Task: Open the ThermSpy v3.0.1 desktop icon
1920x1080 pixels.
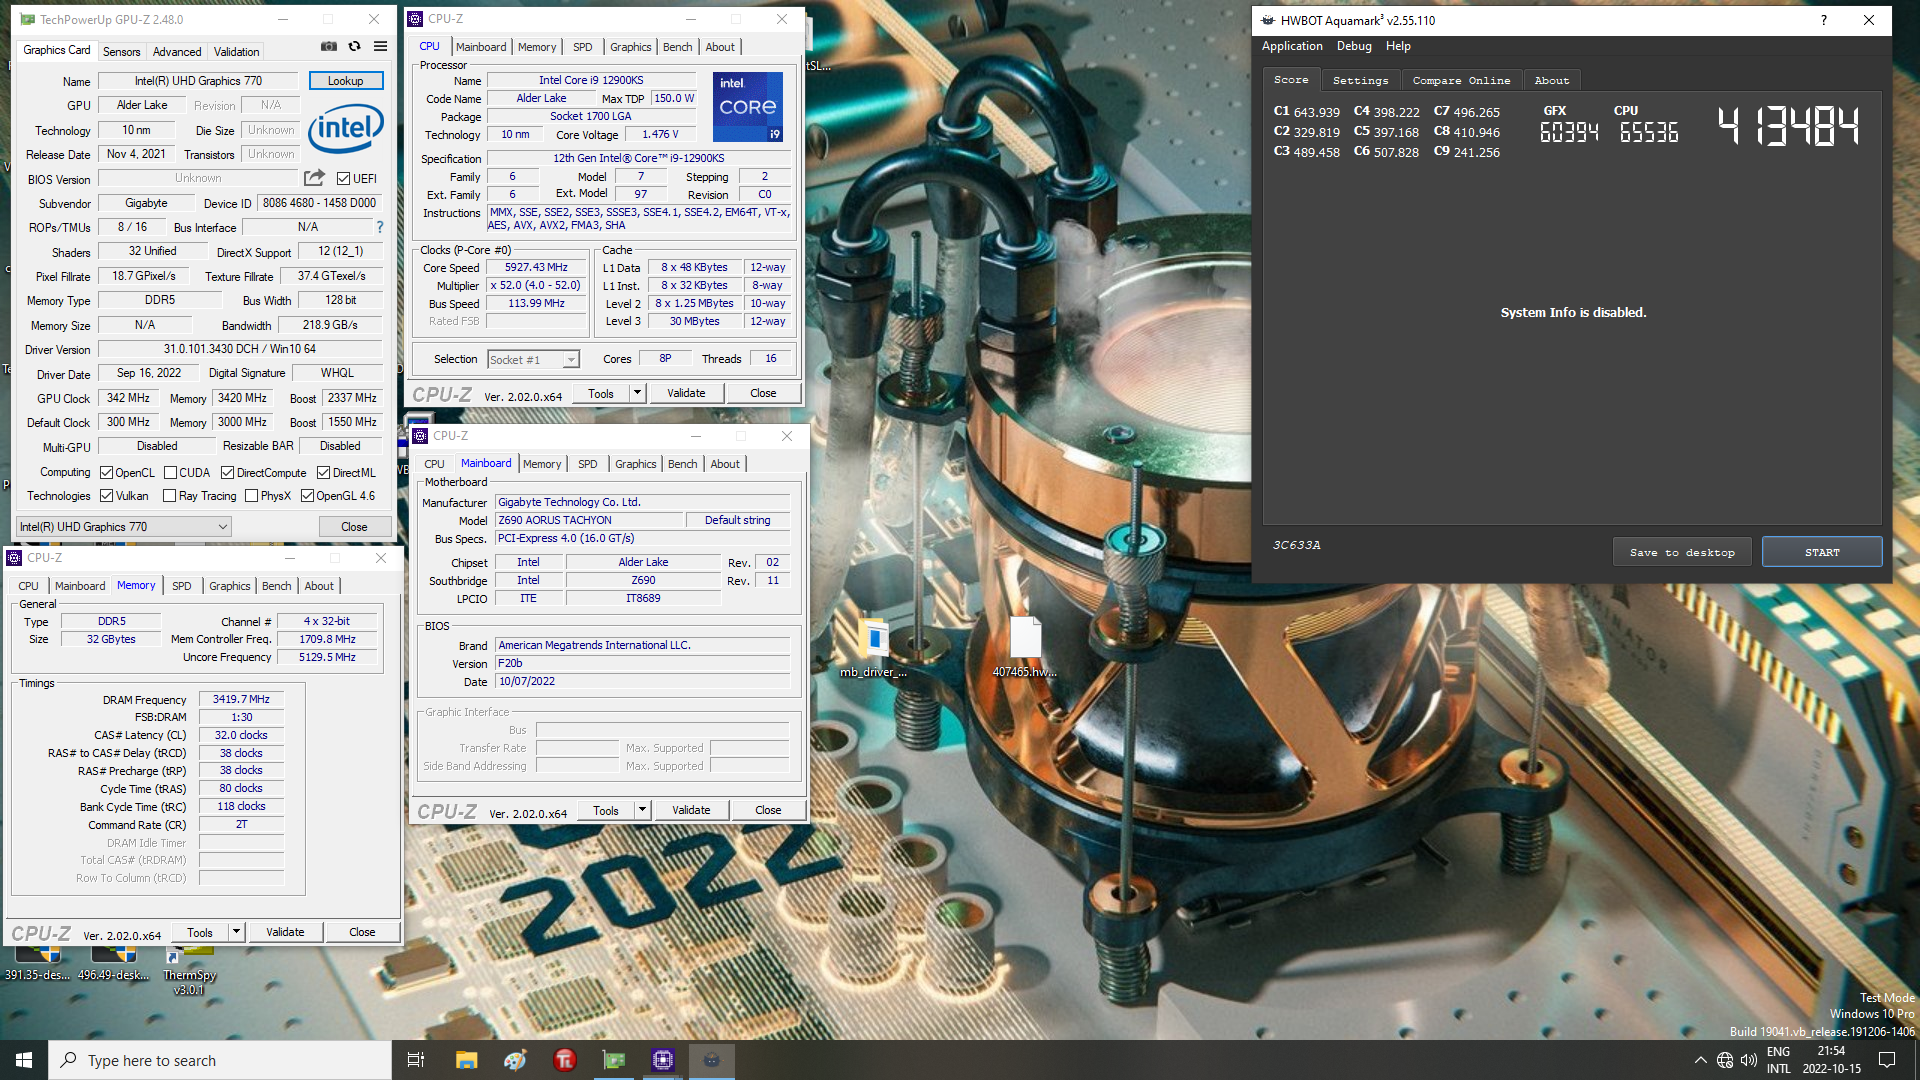Action: click(x=189, y=967)
